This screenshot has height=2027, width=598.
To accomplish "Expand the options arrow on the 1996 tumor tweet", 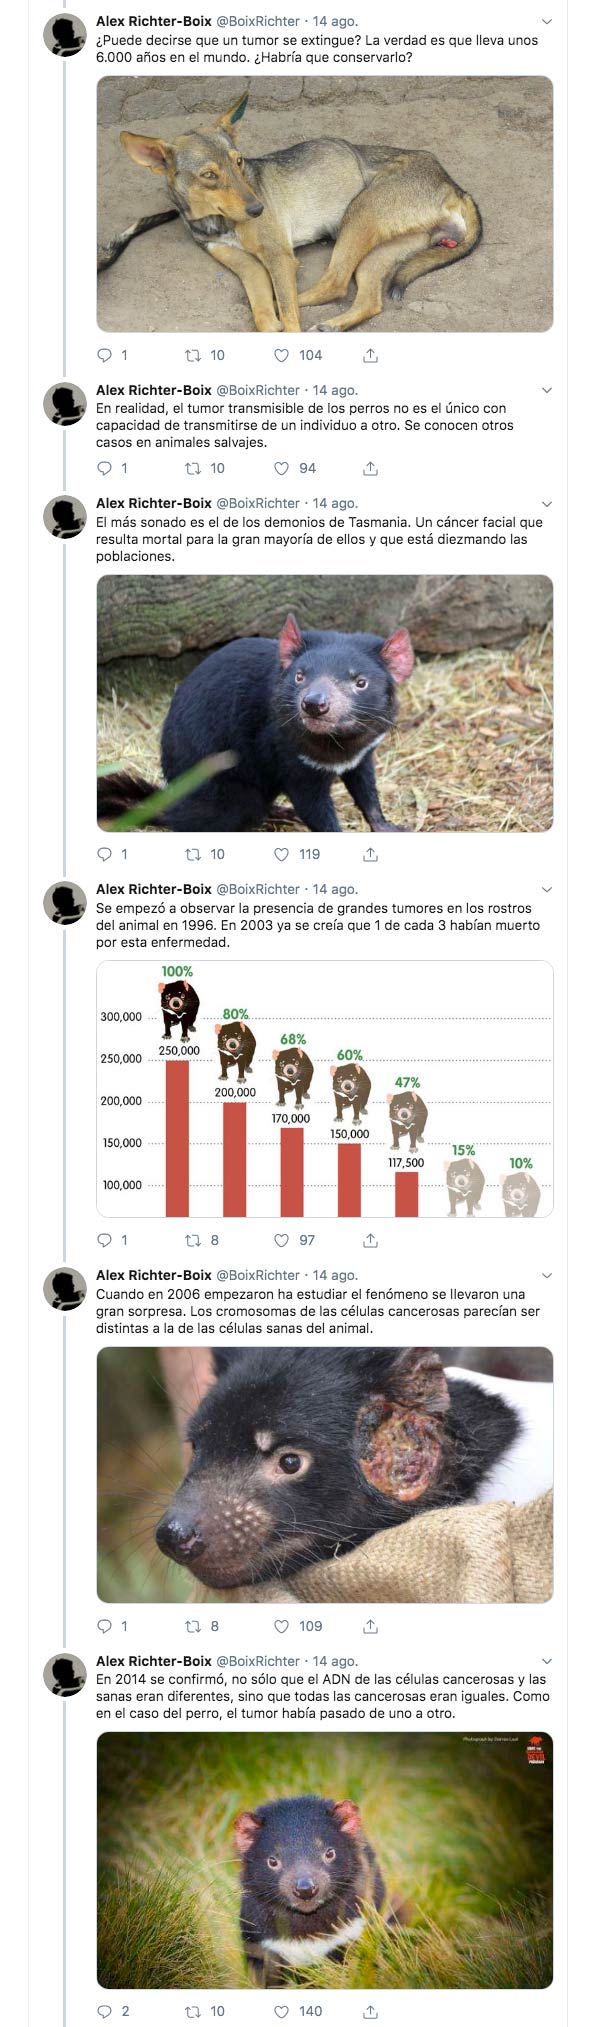I will point(546,890).
